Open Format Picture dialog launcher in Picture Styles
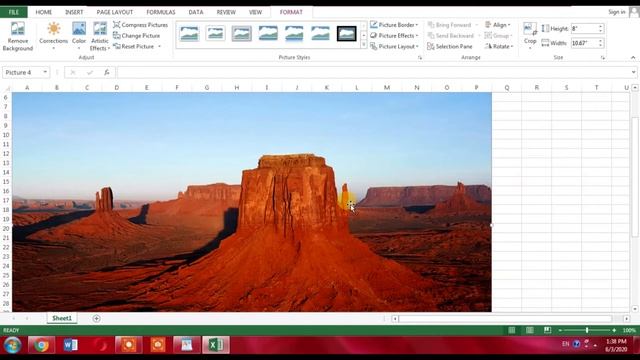This screenshot has width=640, height=360. 420,58
